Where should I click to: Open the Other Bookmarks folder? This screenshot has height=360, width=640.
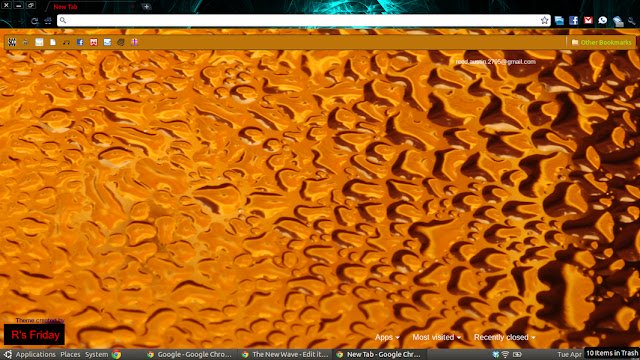tap(601, 42)
